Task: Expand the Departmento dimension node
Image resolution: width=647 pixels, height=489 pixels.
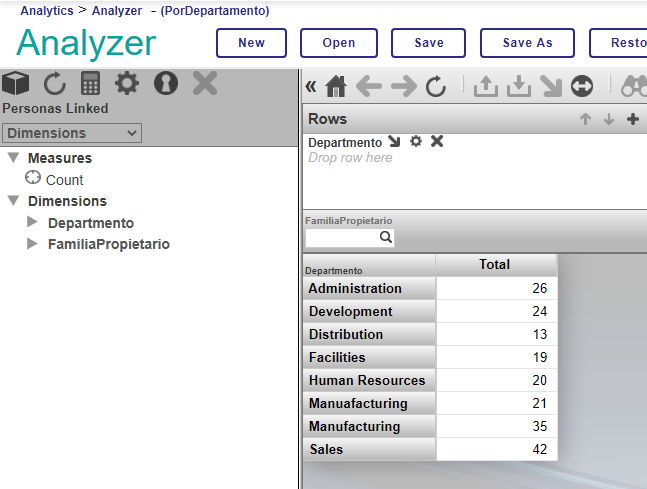Action: (32, 222)
